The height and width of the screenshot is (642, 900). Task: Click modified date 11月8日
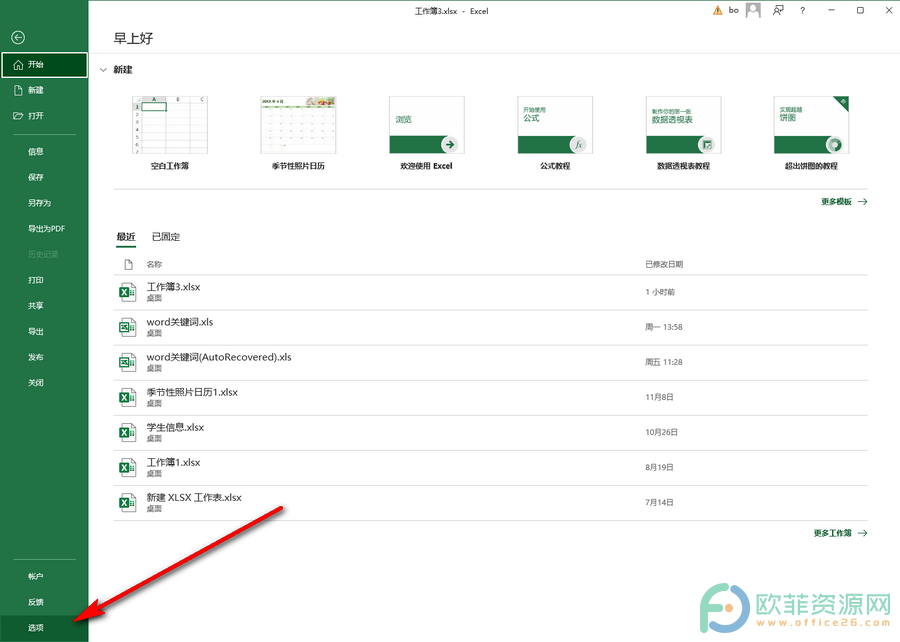659,397
